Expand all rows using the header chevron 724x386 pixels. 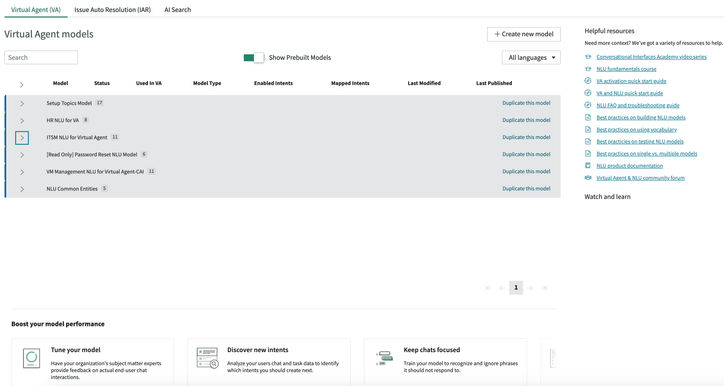21,84
